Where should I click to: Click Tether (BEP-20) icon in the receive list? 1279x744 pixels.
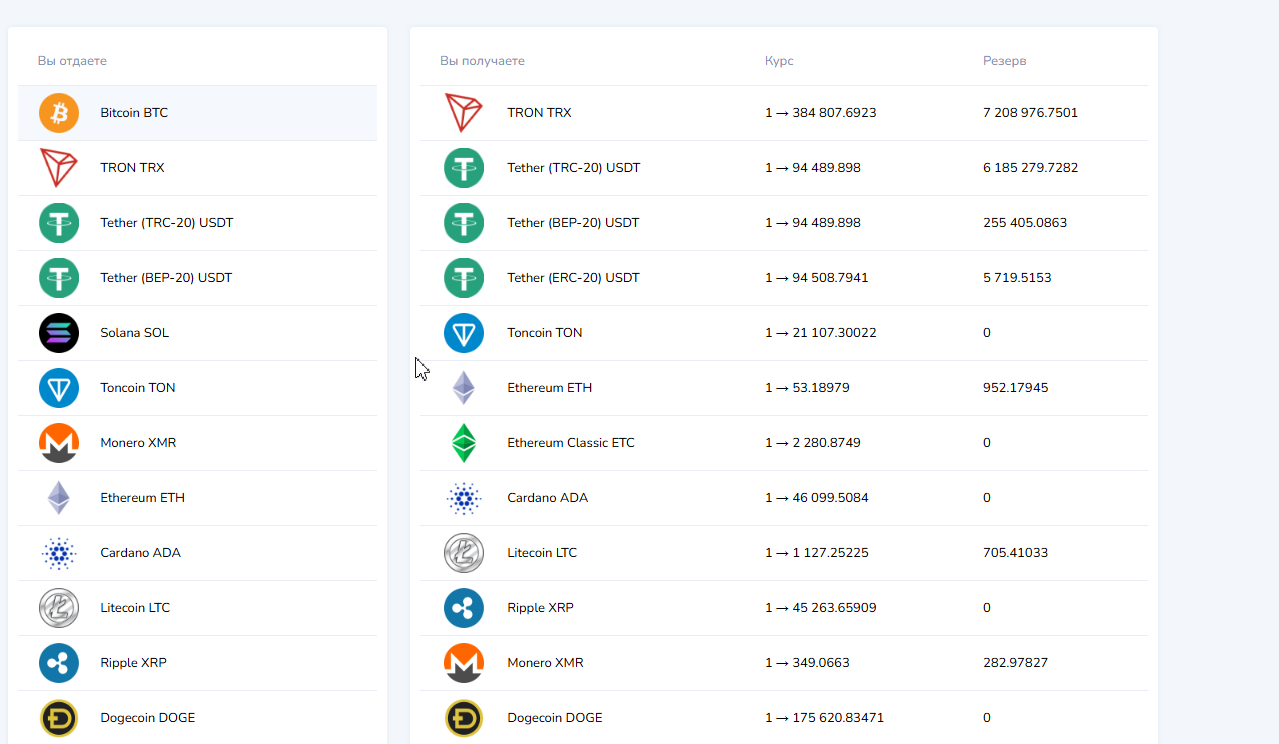coord(464,223)
